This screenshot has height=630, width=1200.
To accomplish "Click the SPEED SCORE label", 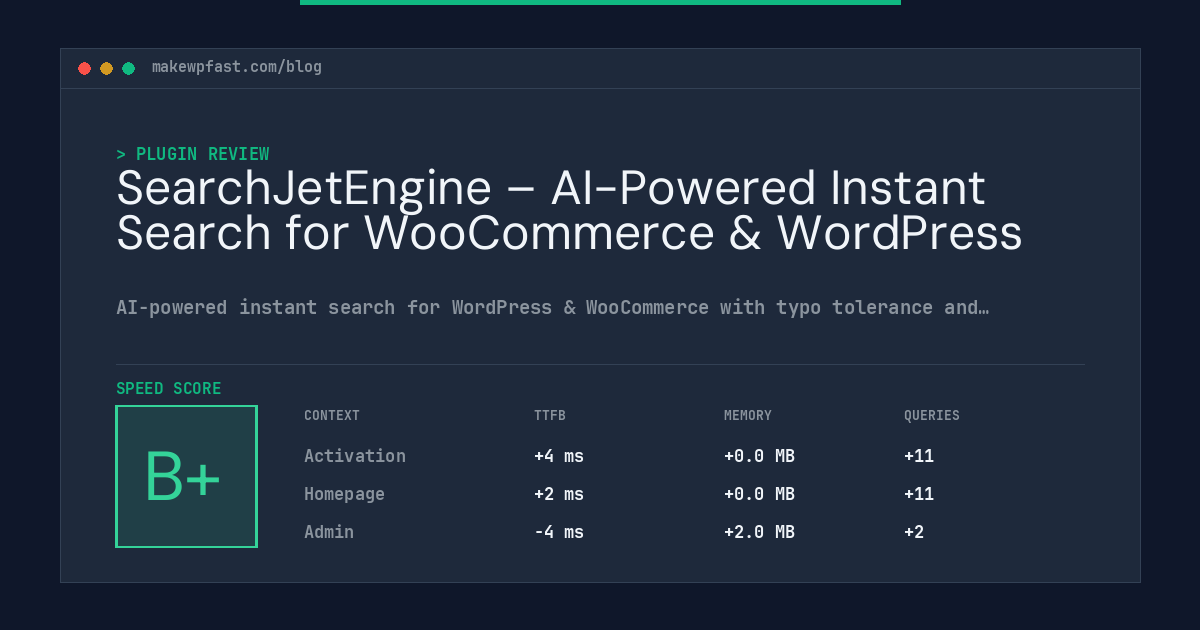I will tap(169, 389).
